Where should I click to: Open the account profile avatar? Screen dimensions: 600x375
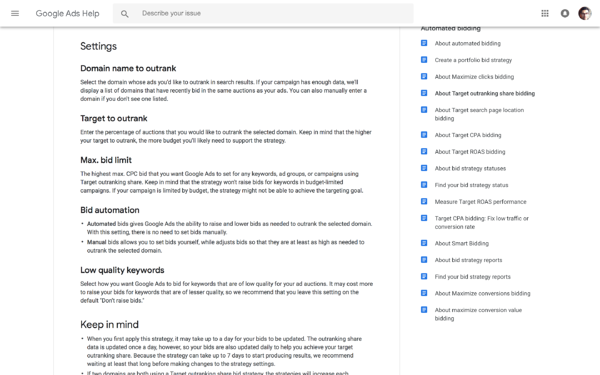pyautogui.click(x=585, y=13)
